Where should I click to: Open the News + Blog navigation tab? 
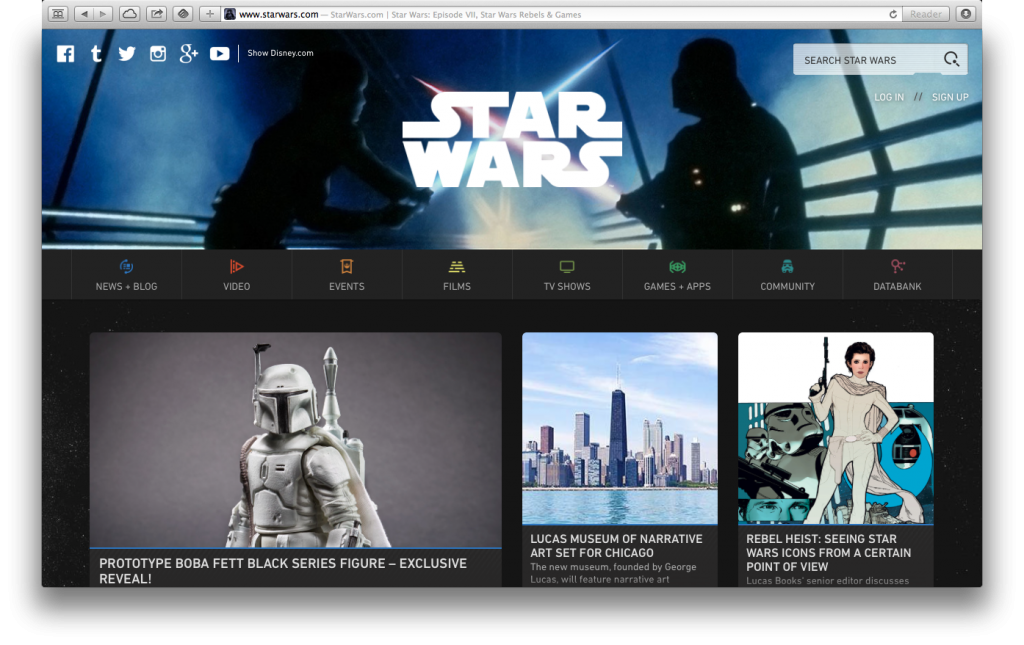(126, 275)
